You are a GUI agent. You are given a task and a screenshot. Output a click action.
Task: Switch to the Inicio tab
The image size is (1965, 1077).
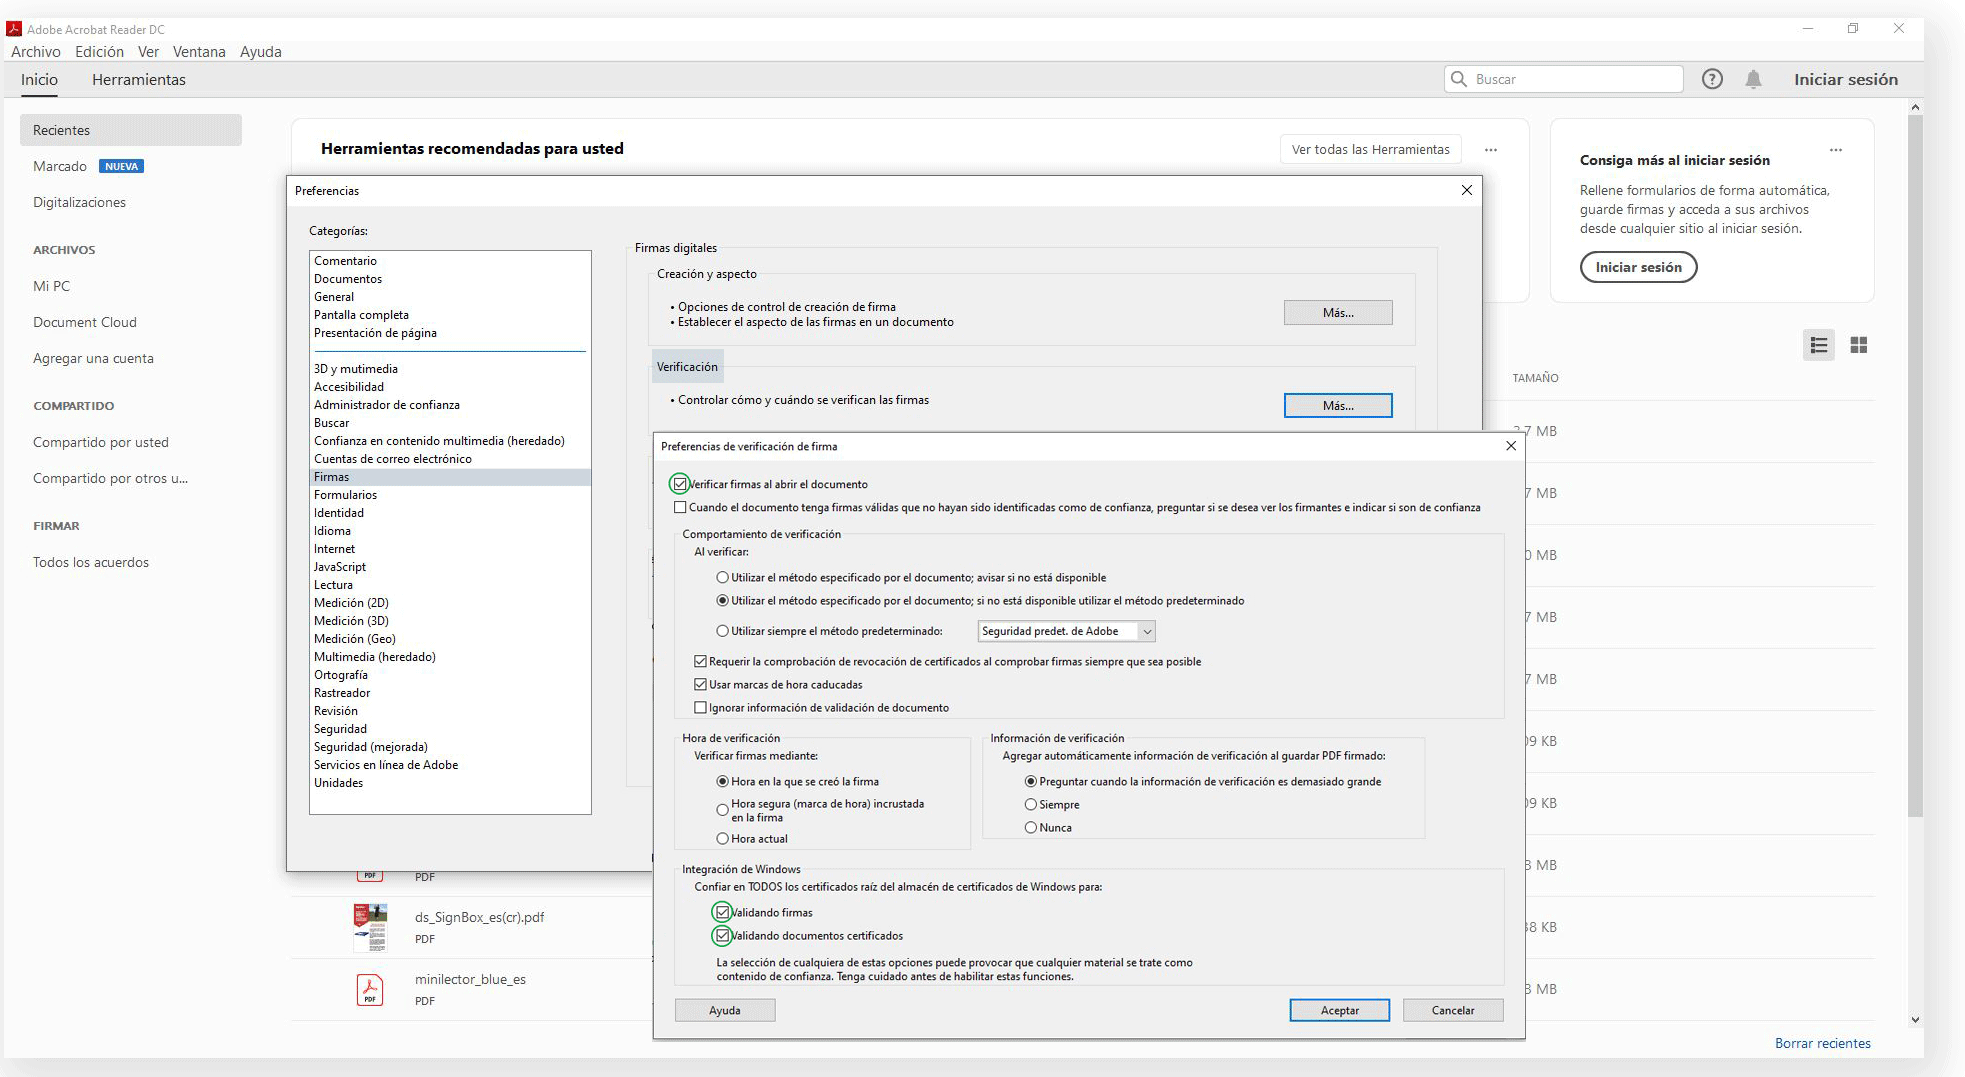tap(39, 80)
